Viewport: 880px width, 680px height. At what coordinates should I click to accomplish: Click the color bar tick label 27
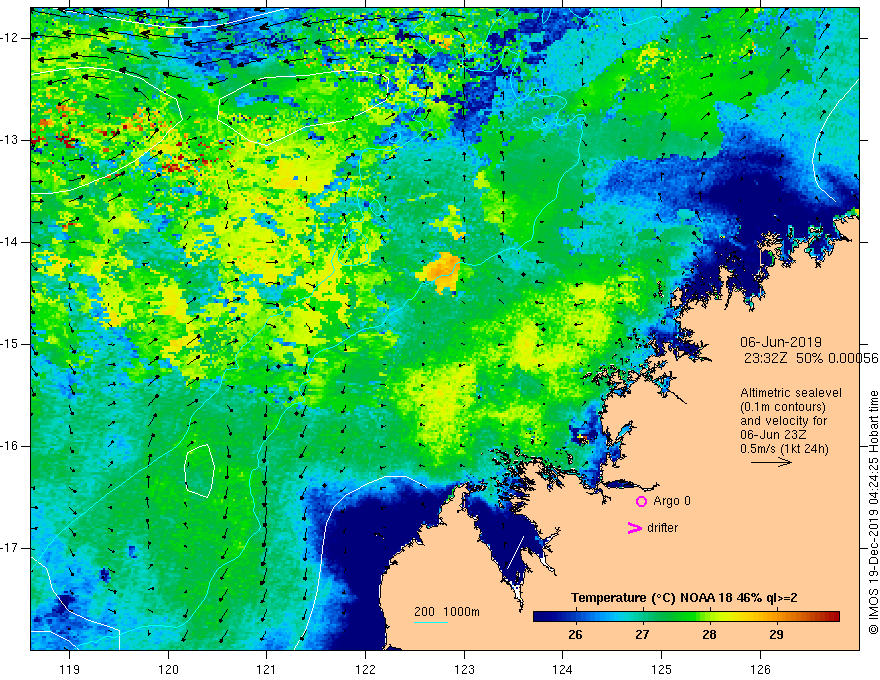pyautogui.click(x=642, y=635)
